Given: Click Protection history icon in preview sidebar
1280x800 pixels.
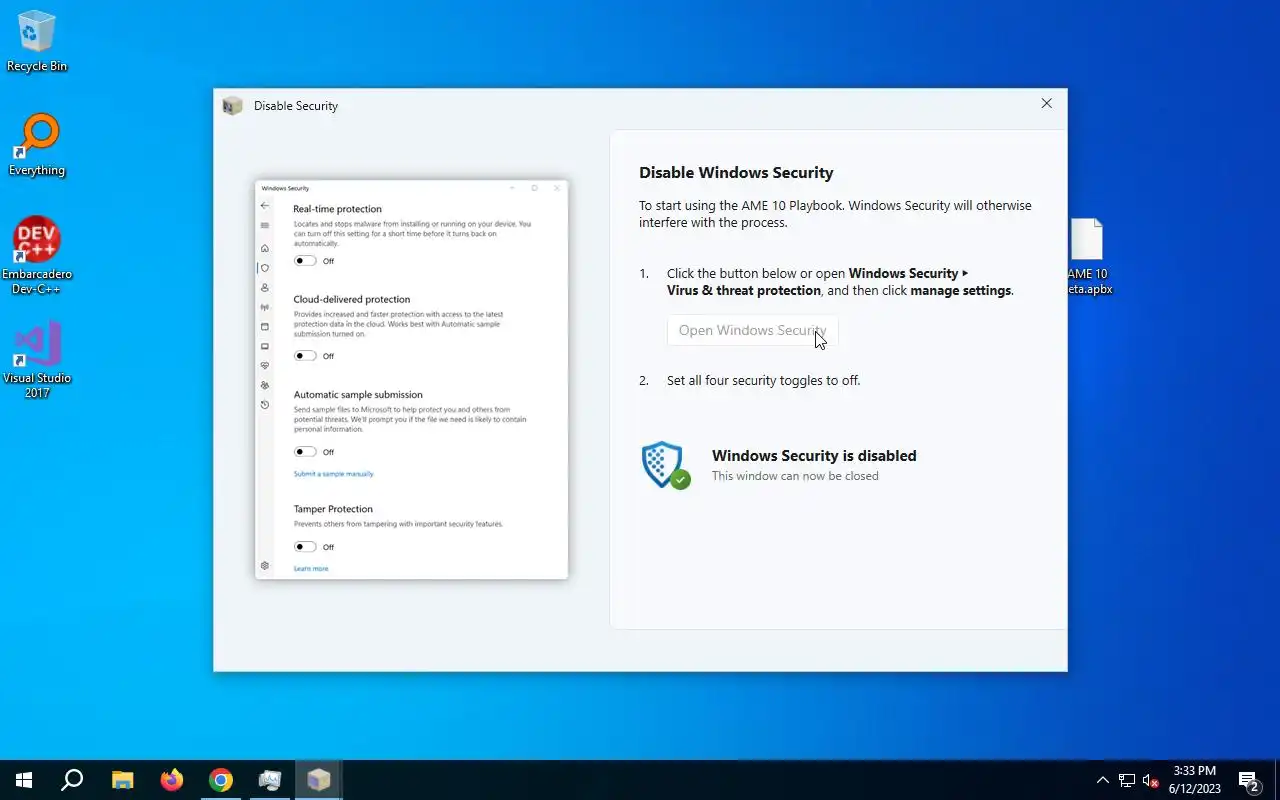Looking at the screenshot, I should pos(265,405).
